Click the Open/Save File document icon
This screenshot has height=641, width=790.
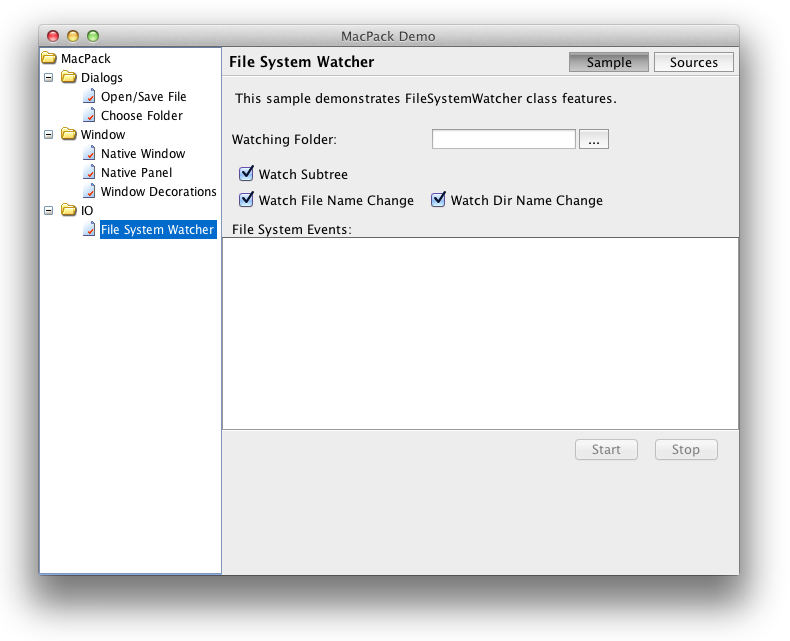pyautogui.click(x=89, y=96)
